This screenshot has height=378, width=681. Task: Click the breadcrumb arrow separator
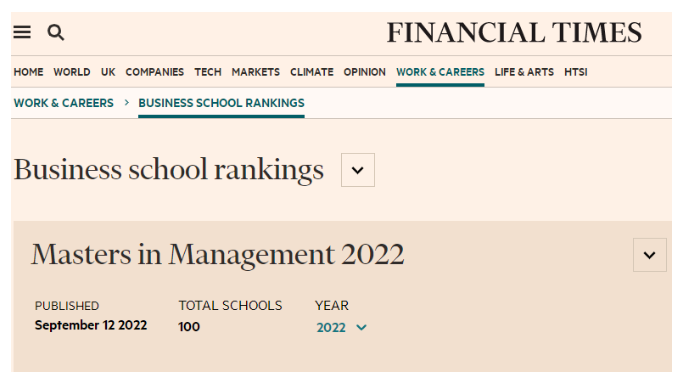126,103
